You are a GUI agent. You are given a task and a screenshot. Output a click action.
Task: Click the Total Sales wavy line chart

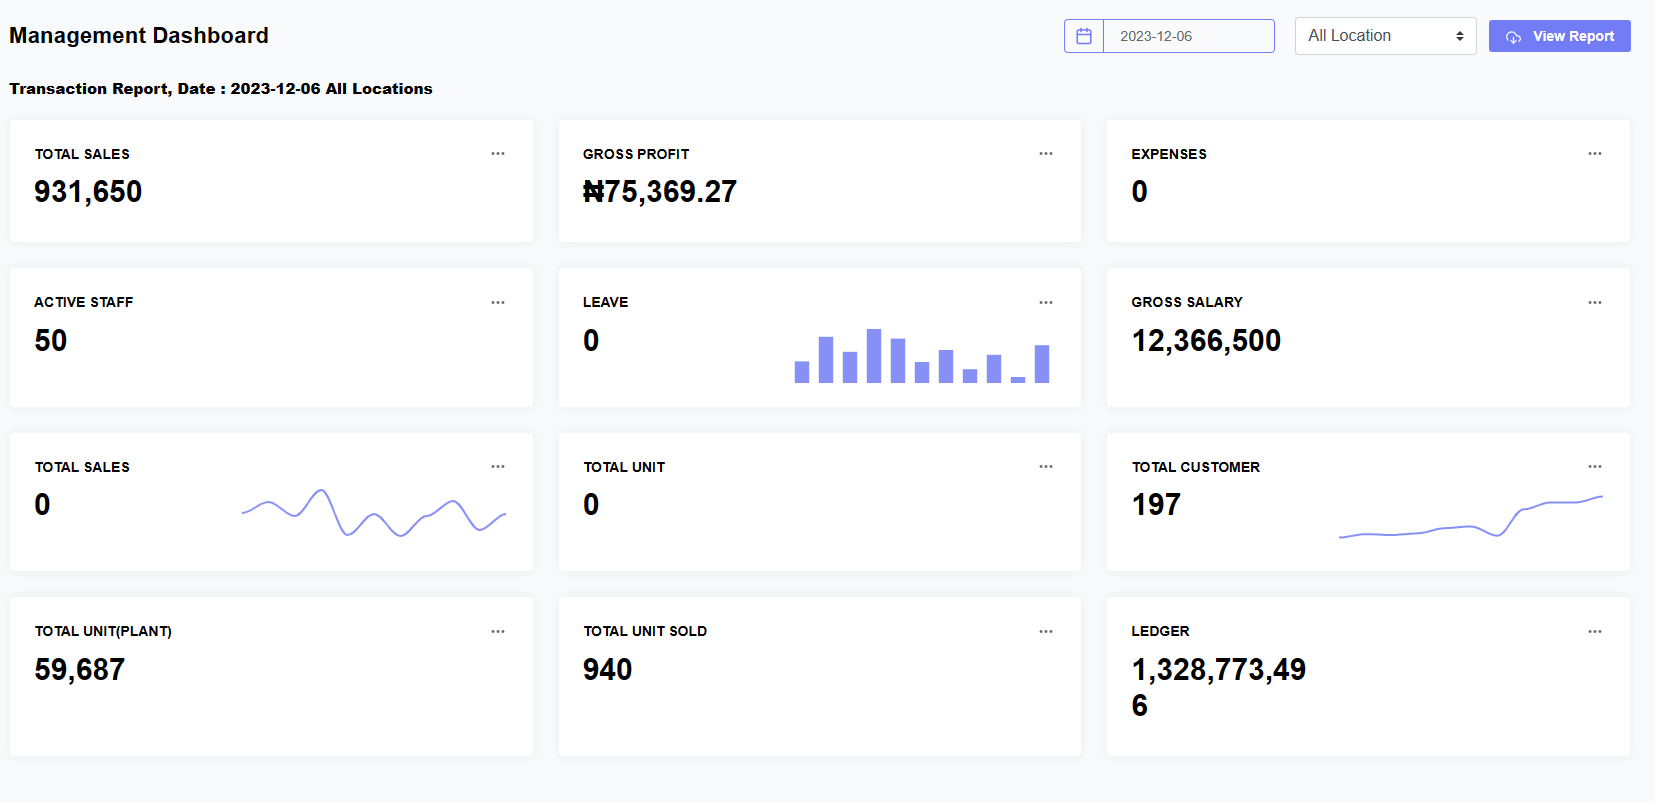374,513
